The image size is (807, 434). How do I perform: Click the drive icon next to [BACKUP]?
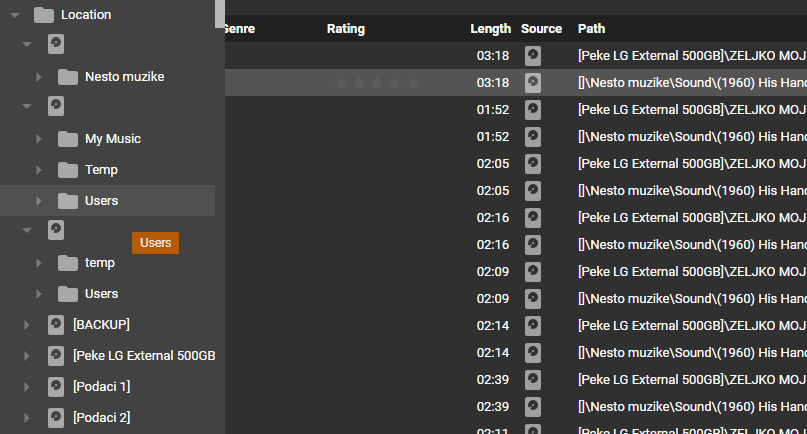tap(56, 325)
